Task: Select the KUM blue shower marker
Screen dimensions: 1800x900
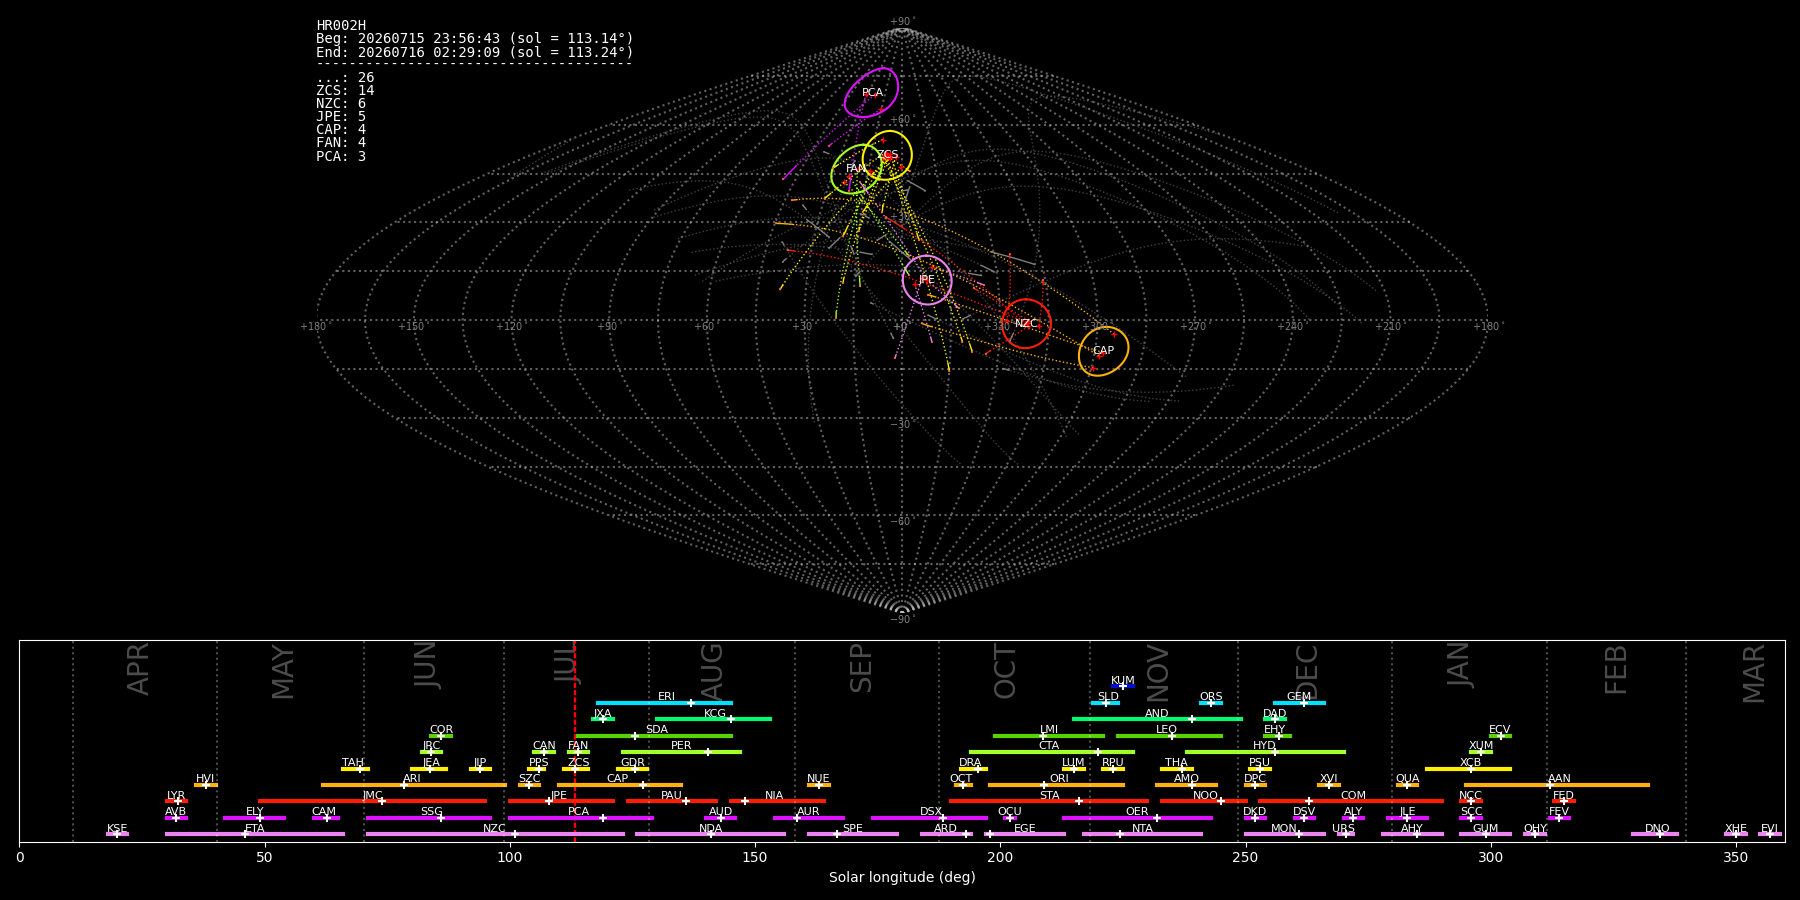Action: [x=1123, y=686]
